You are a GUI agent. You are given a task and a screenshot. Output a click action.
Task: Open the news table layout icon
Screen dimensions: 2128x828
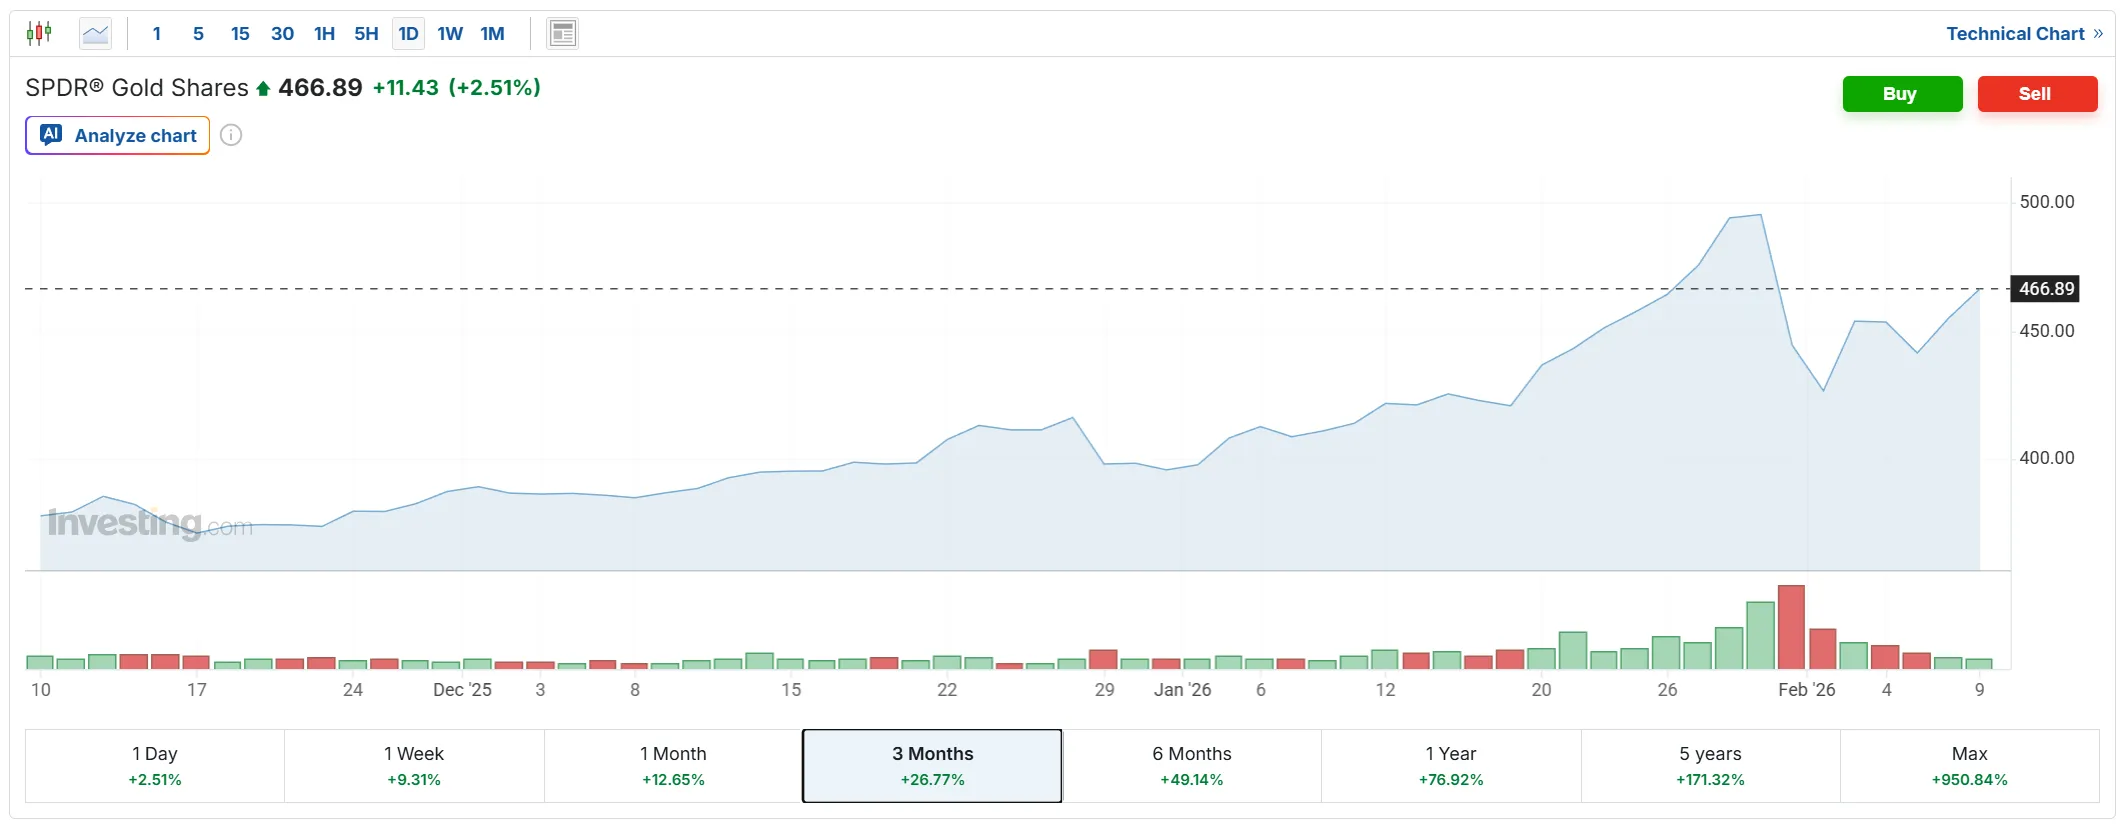[x=562, y=34]
